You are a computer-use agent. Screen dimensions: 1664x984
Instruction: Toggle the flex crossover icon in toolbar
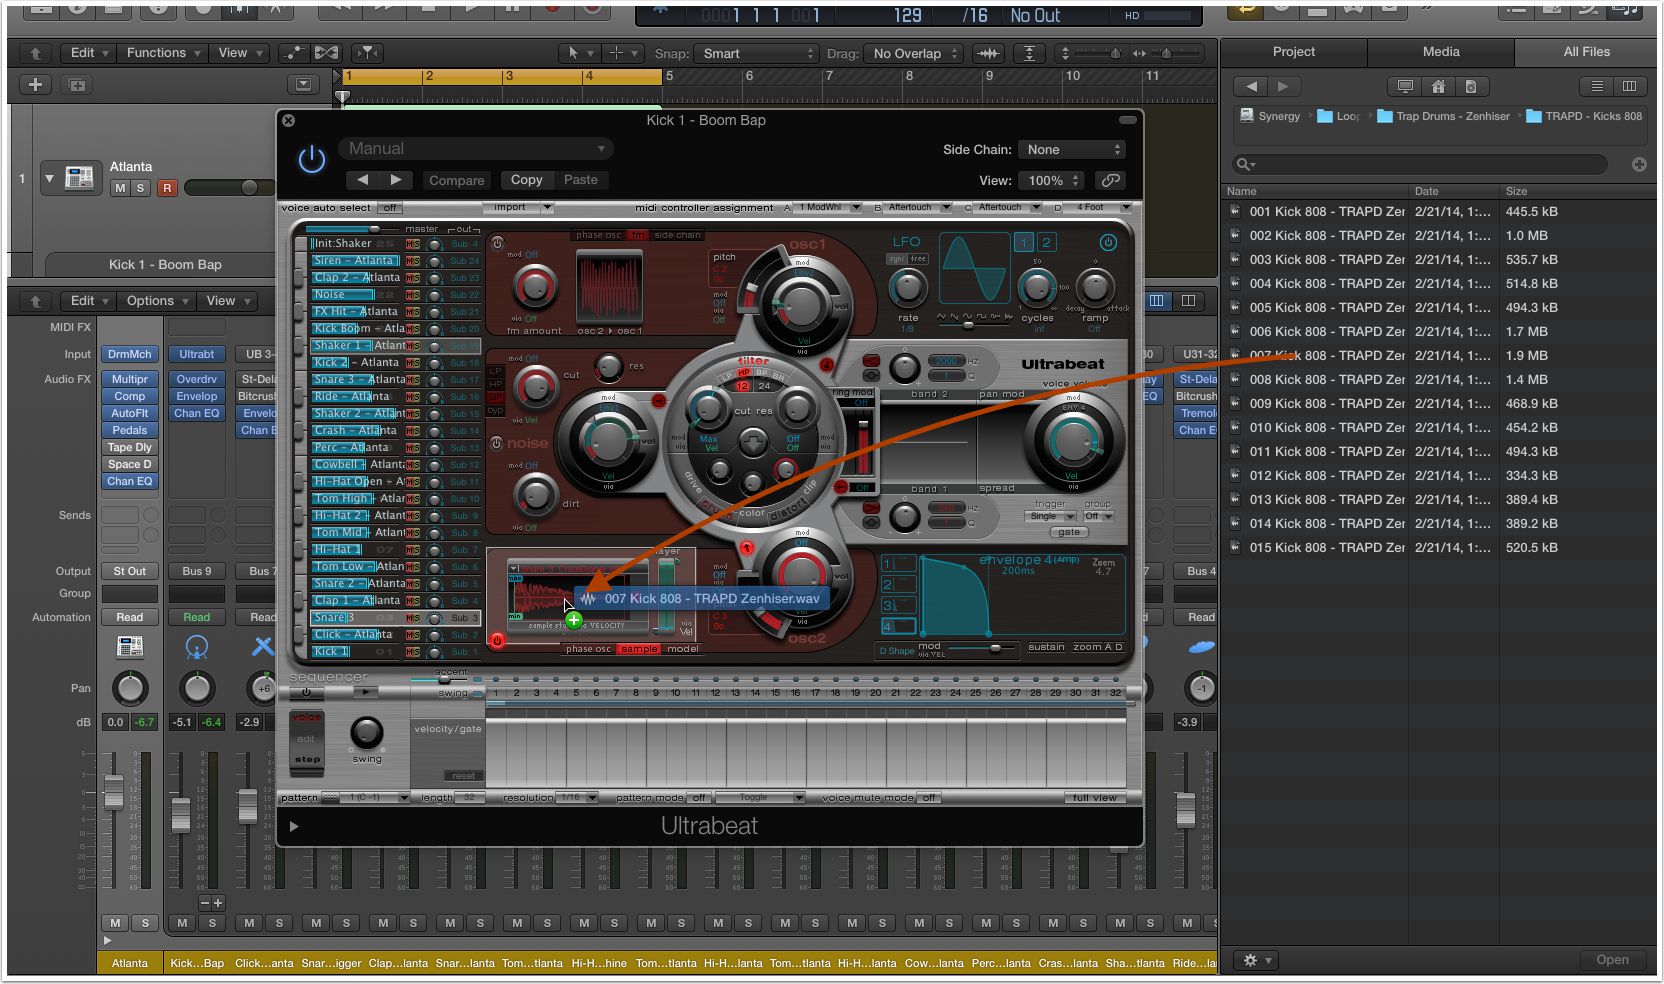327,53
